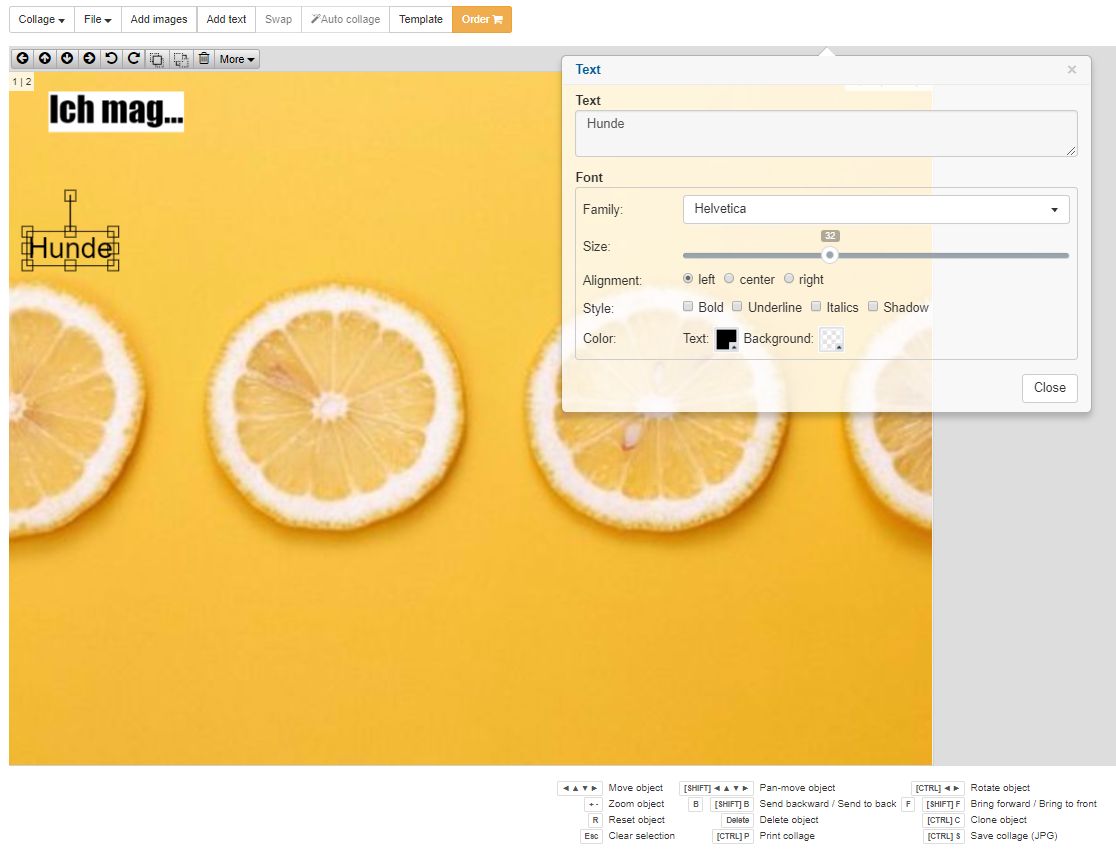Click the move right arrow icon
The width and height of the screenshot is (1116, 851).
[x=89, y=59]
